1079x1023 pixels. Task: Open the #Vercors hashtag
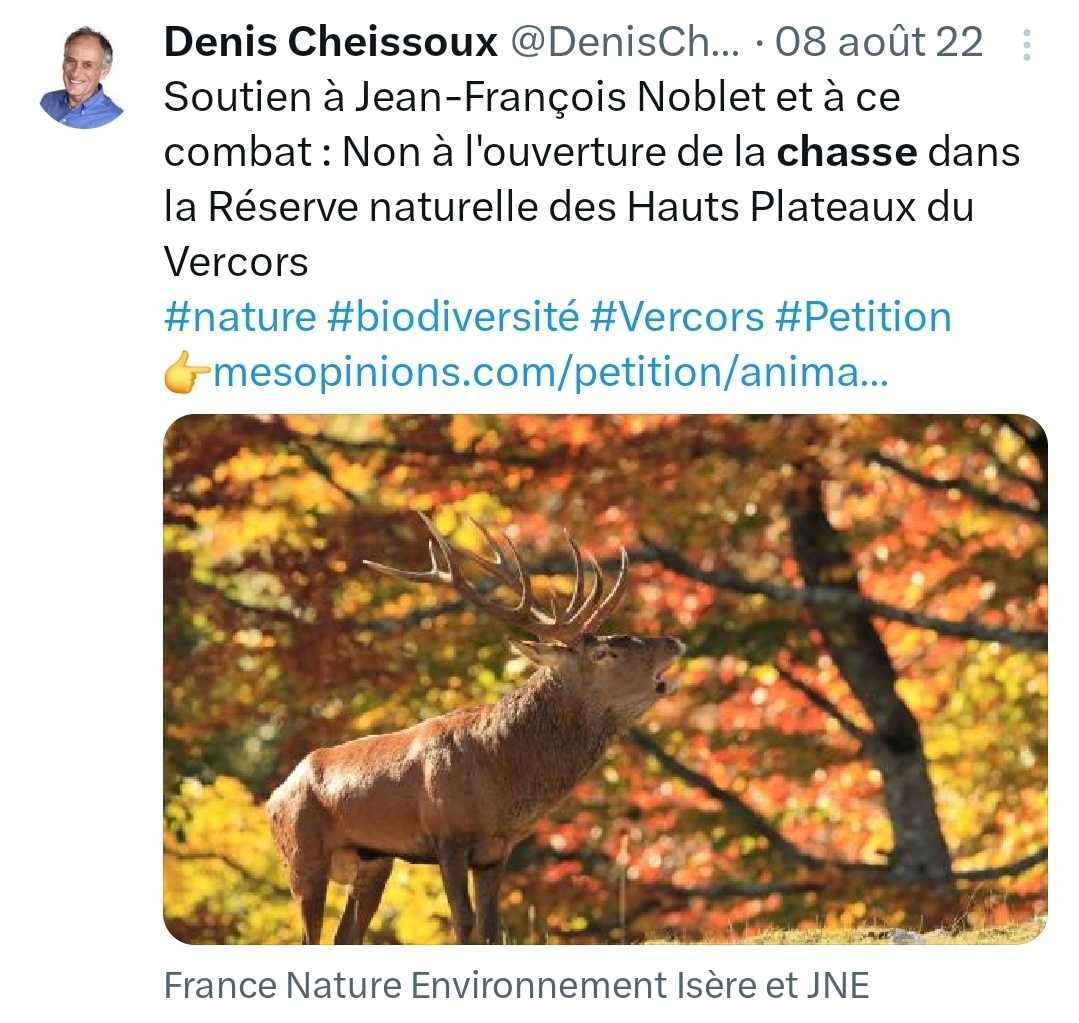coord(677,317)
